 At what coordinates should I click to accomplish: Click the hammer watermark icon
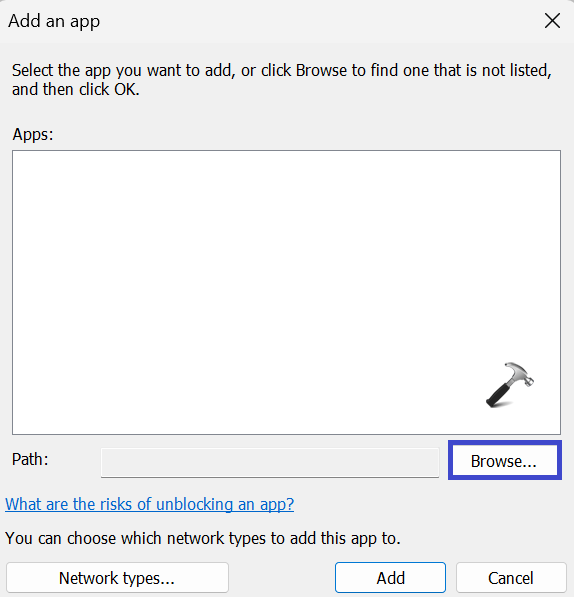510,385
